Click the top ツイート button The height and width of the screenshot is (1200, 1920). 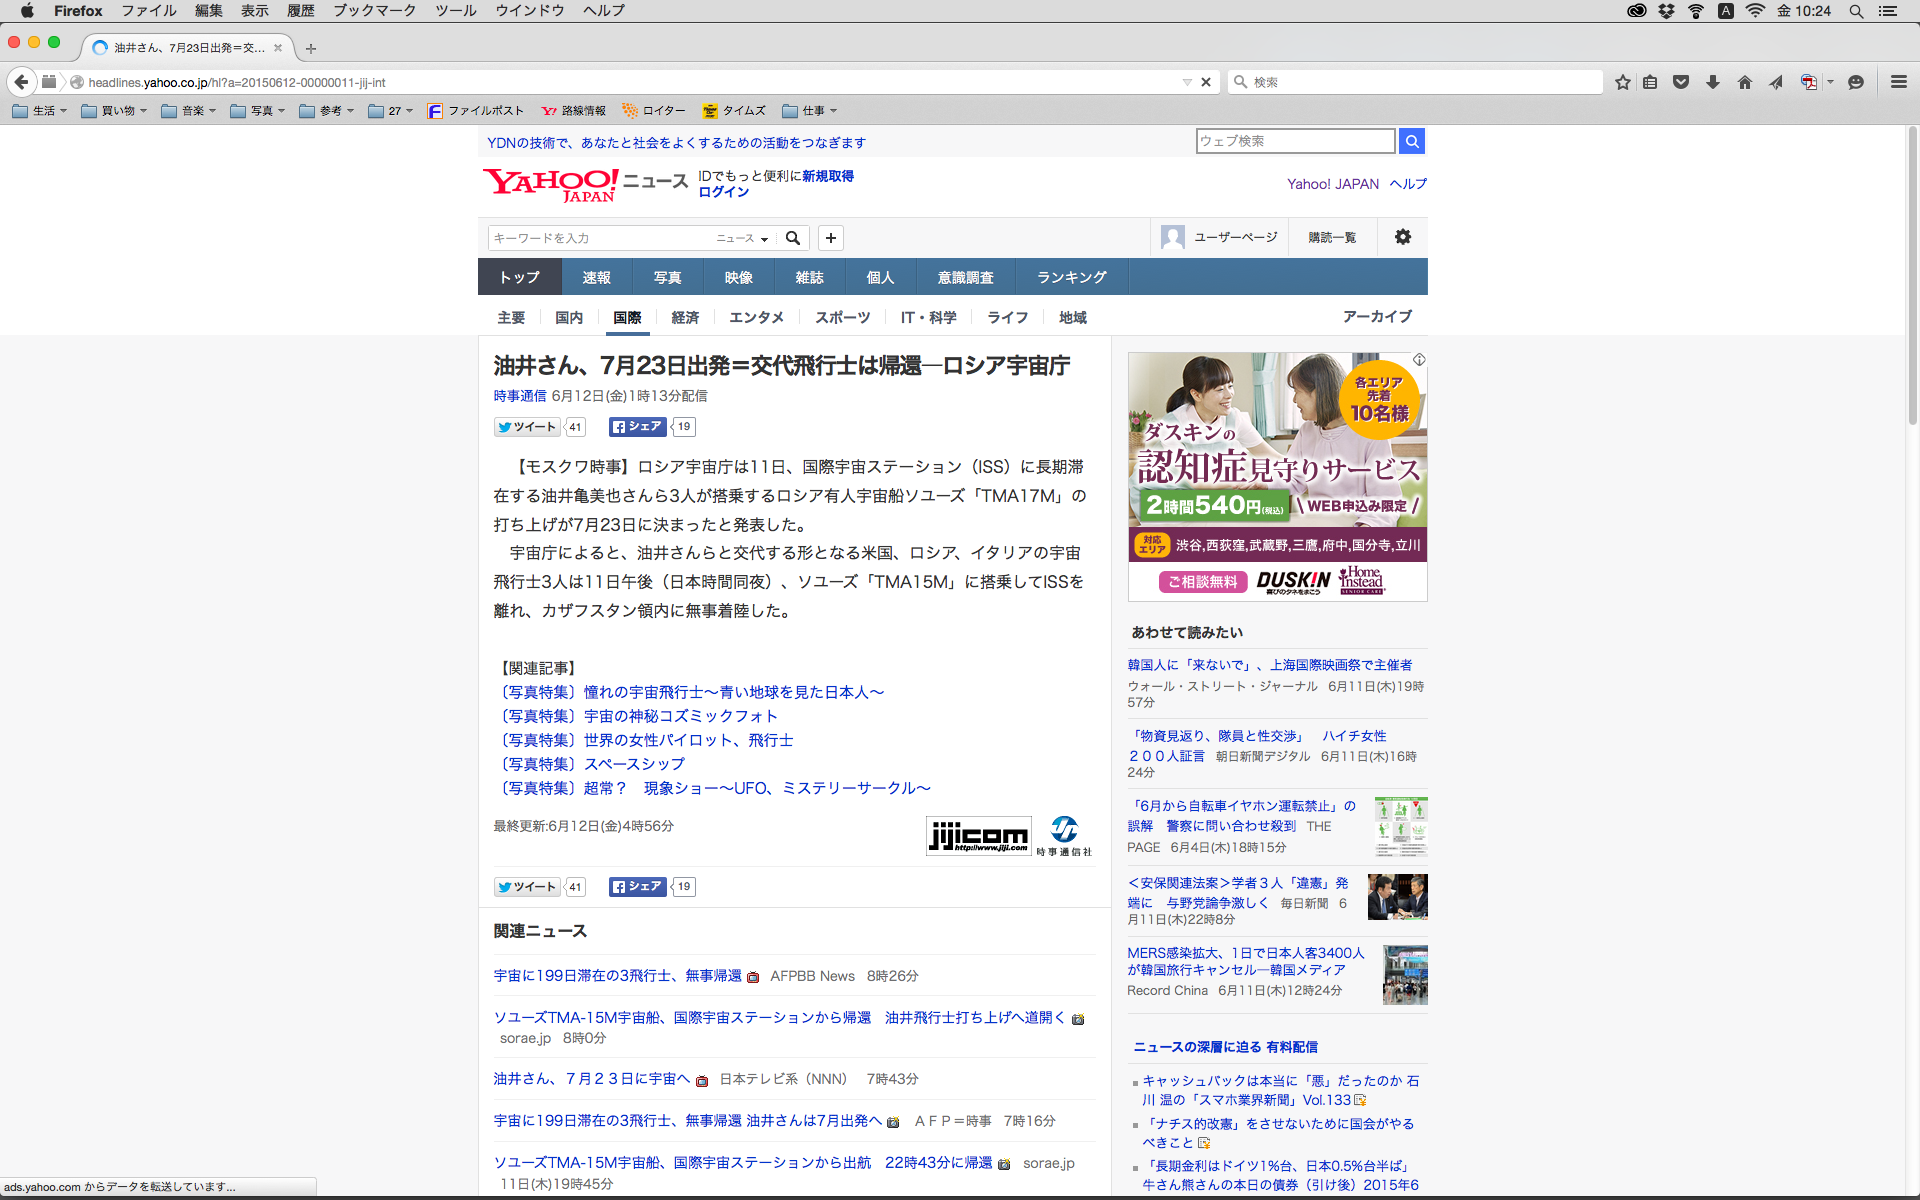click(x=527, y=427)
